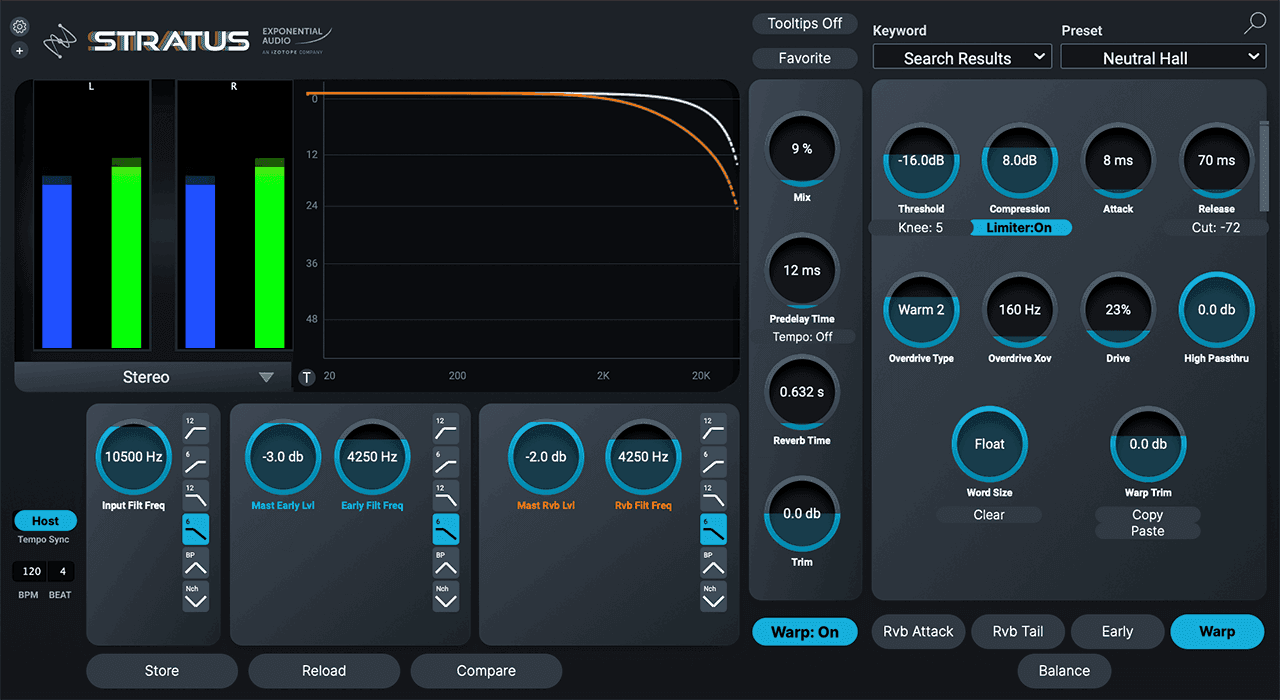Screen dimensions: 1280x700
Task: Select 6 dB high-pass for the reverb filter
Action: (713, 461)
